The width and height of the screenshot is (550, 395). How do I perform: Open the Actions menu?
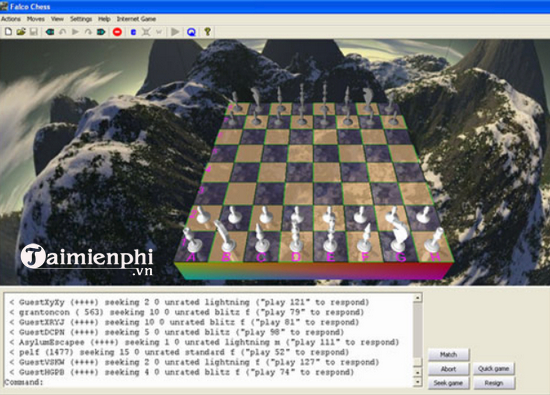(x=11, y=19)
